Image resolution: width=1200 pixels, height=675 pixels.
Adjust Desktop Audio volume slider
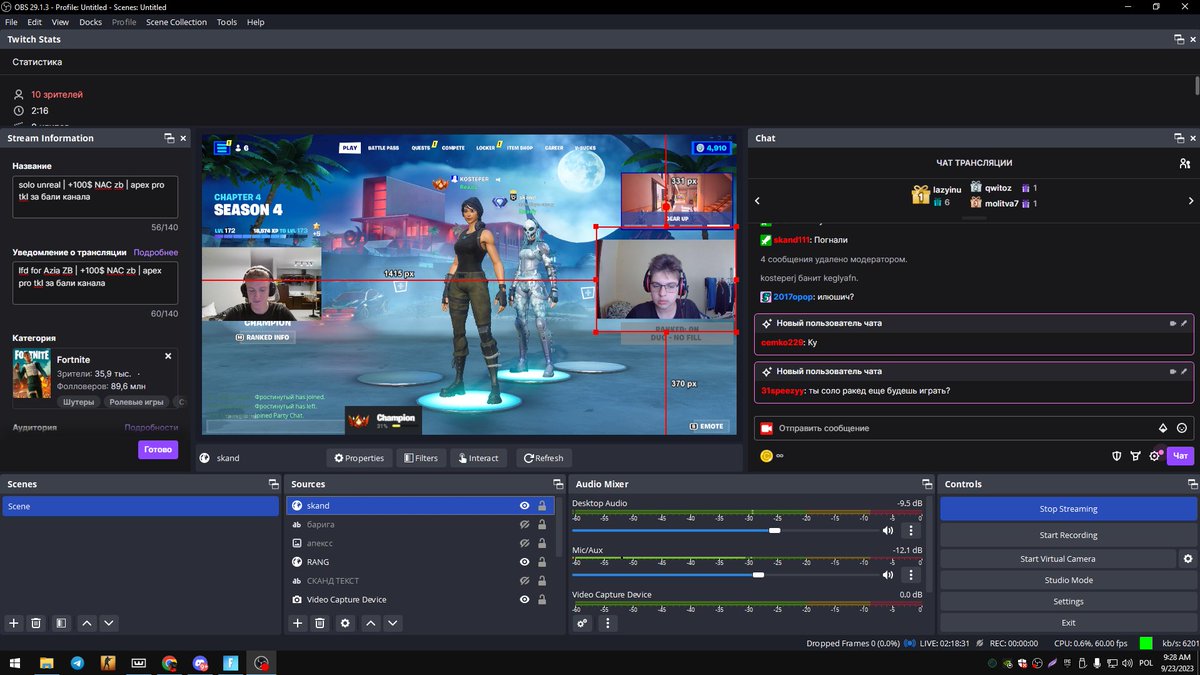point(775,531)
